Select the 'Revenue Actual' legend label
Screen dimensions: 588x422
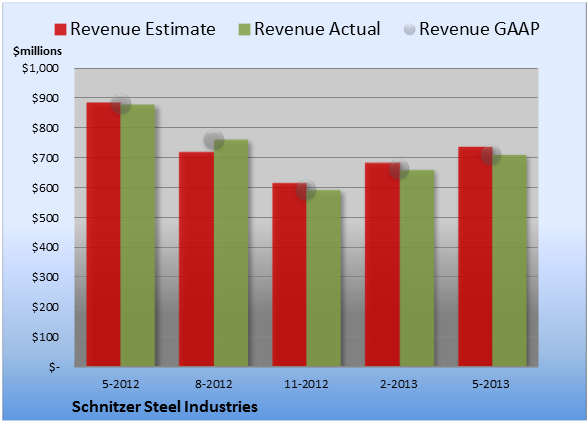click(x=317, y=29)
